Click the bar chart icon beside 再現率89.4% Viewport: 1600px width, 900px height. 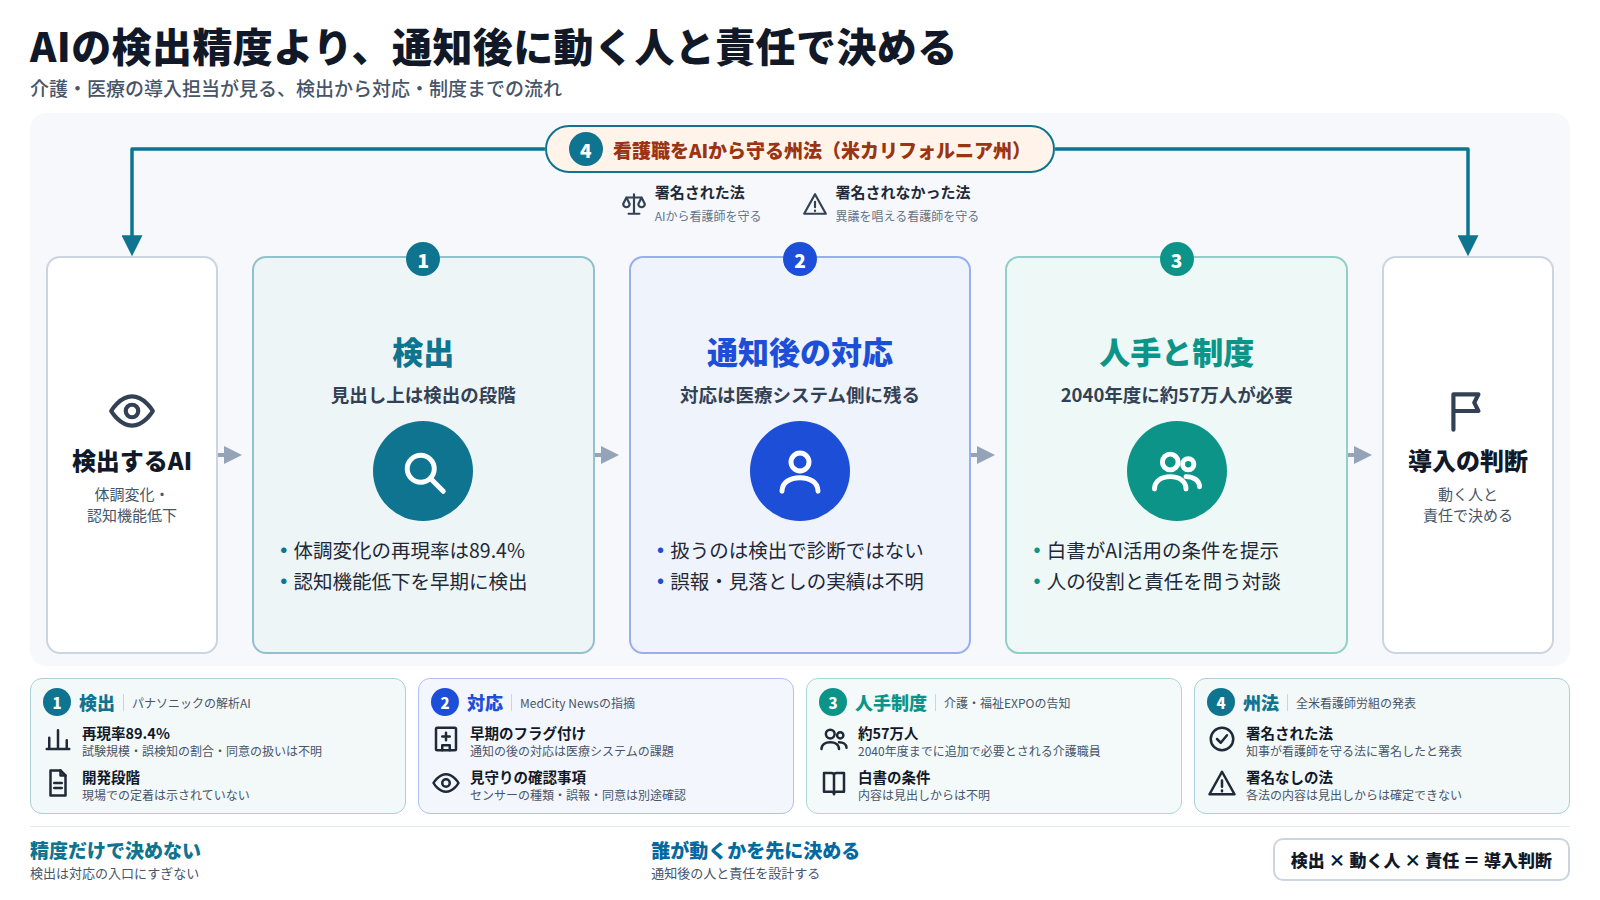58,741
